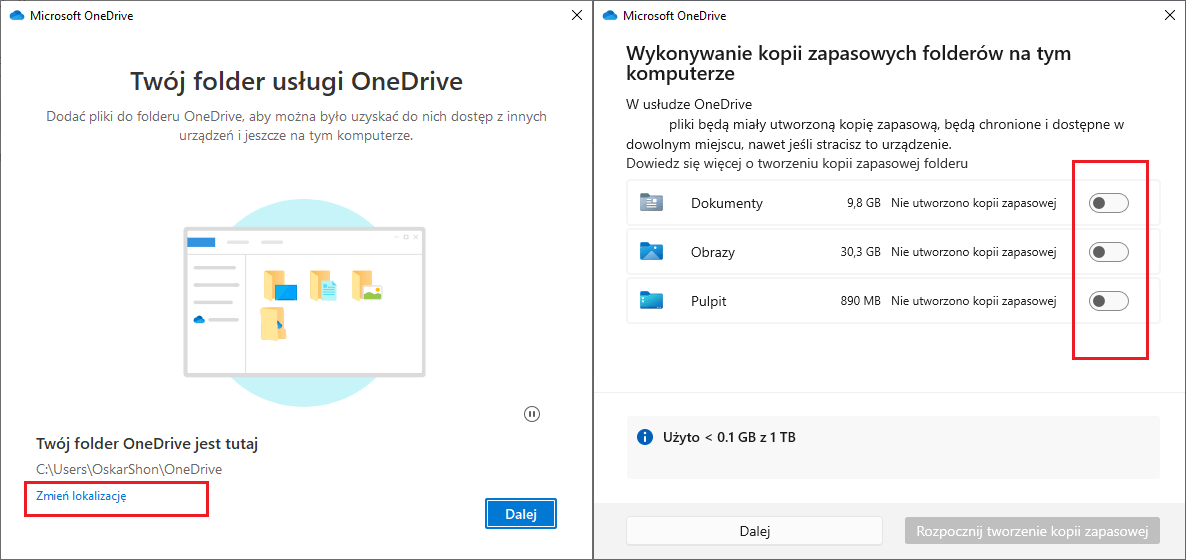
Task: Enable backup switch for Obrazy folder
Action: [x=1108, y=252]
